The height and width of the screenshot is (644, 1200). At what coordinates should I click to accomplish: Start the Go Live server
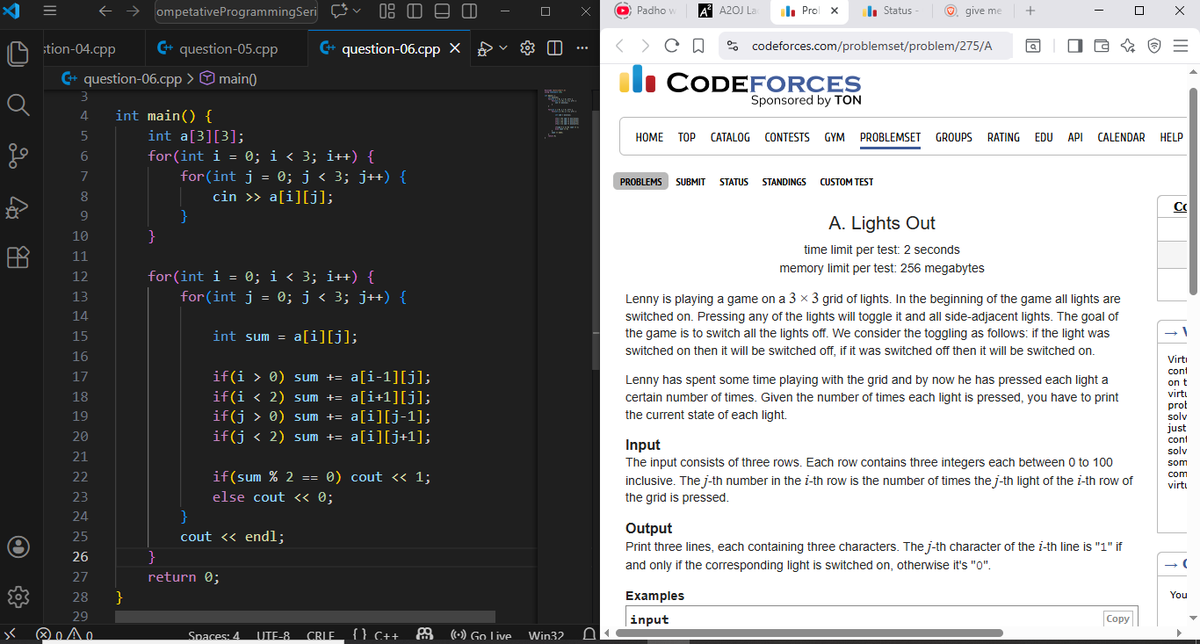483,634
